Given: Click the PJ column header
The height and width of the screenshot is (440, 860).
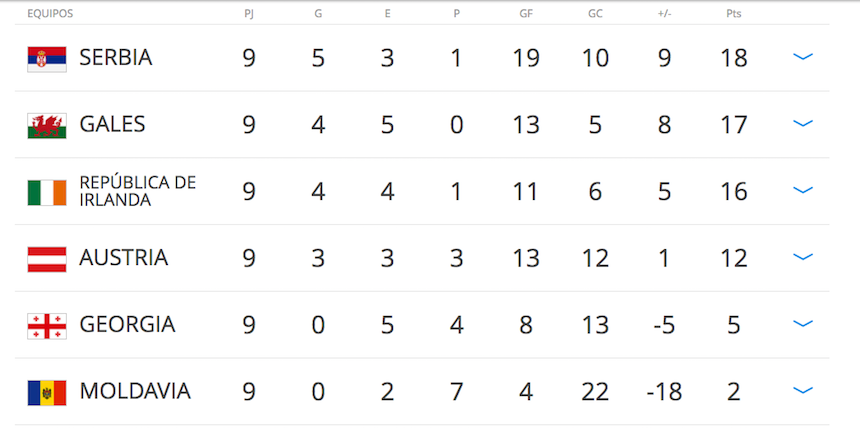Looking at the screenshot, I should click(x=249, y=14).
